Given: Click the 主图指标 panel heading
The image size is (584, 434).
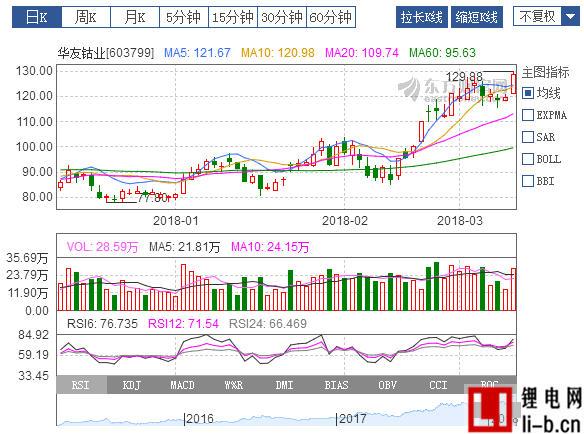Looking at the screenshot, I should tap(546, 72).
